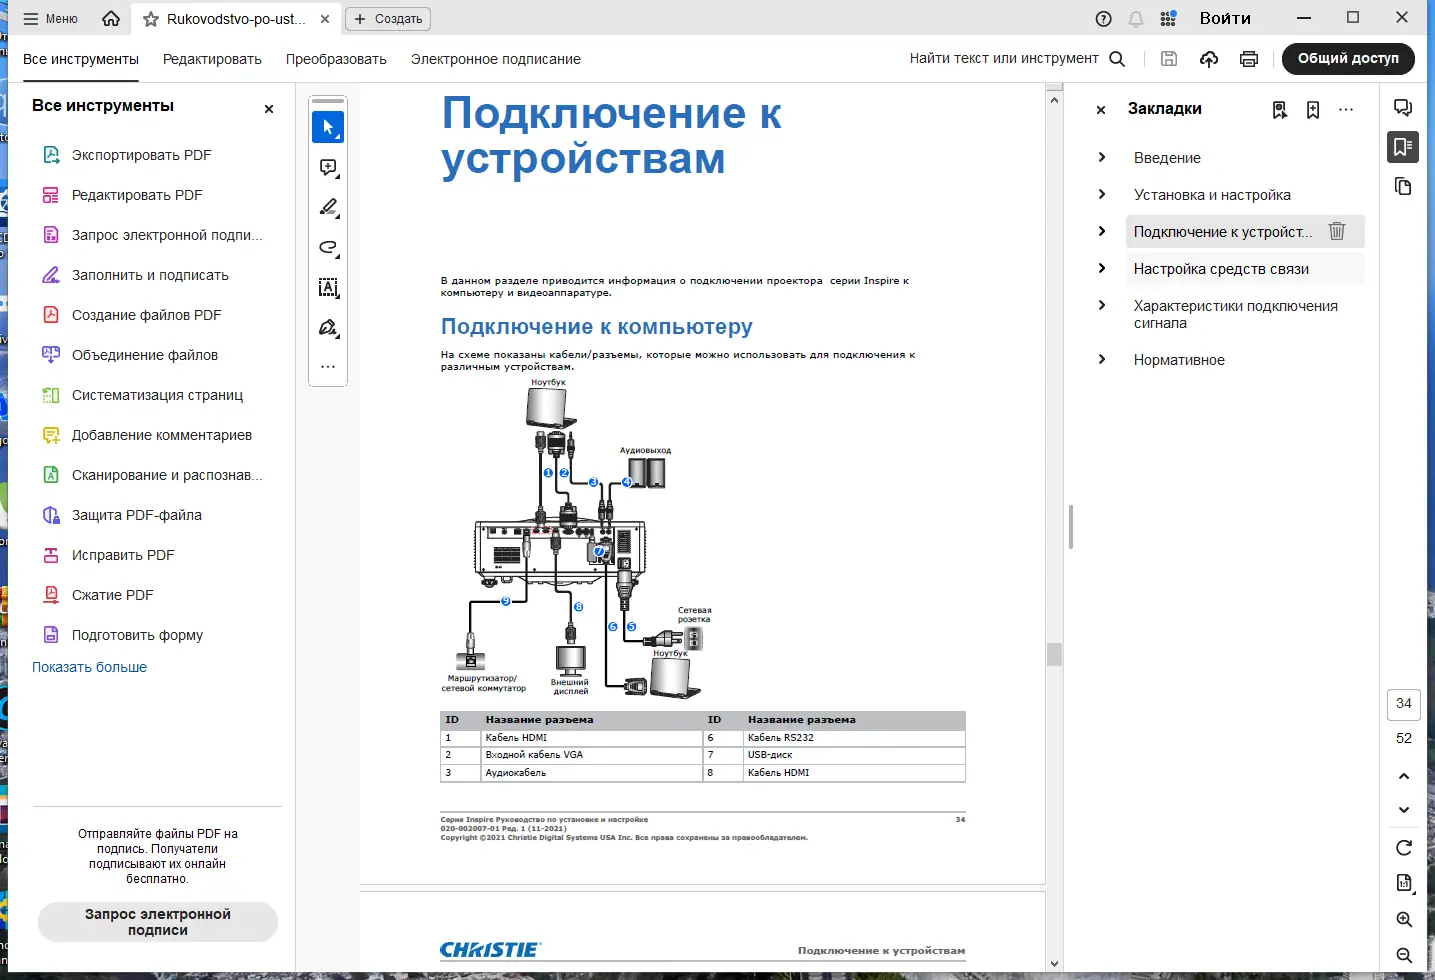Open the Fill and Sign tool icon

(x=51, y=275)
